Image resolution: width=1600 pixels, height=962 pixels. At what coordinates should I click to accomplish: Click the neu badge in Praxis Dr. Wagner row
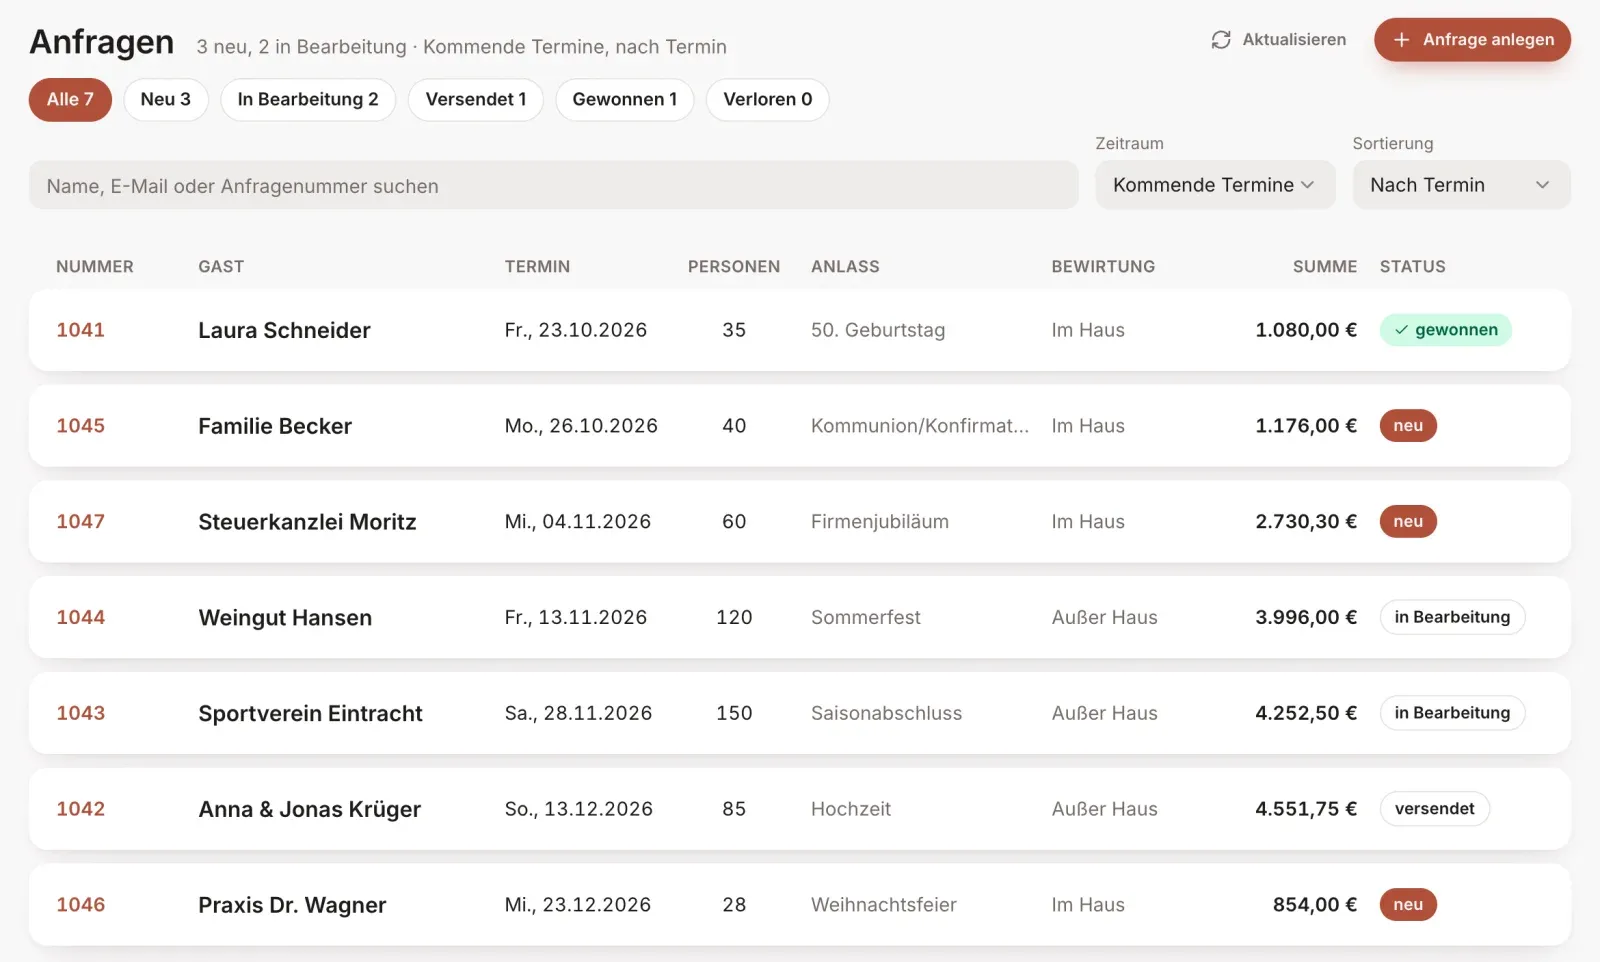1408,905
